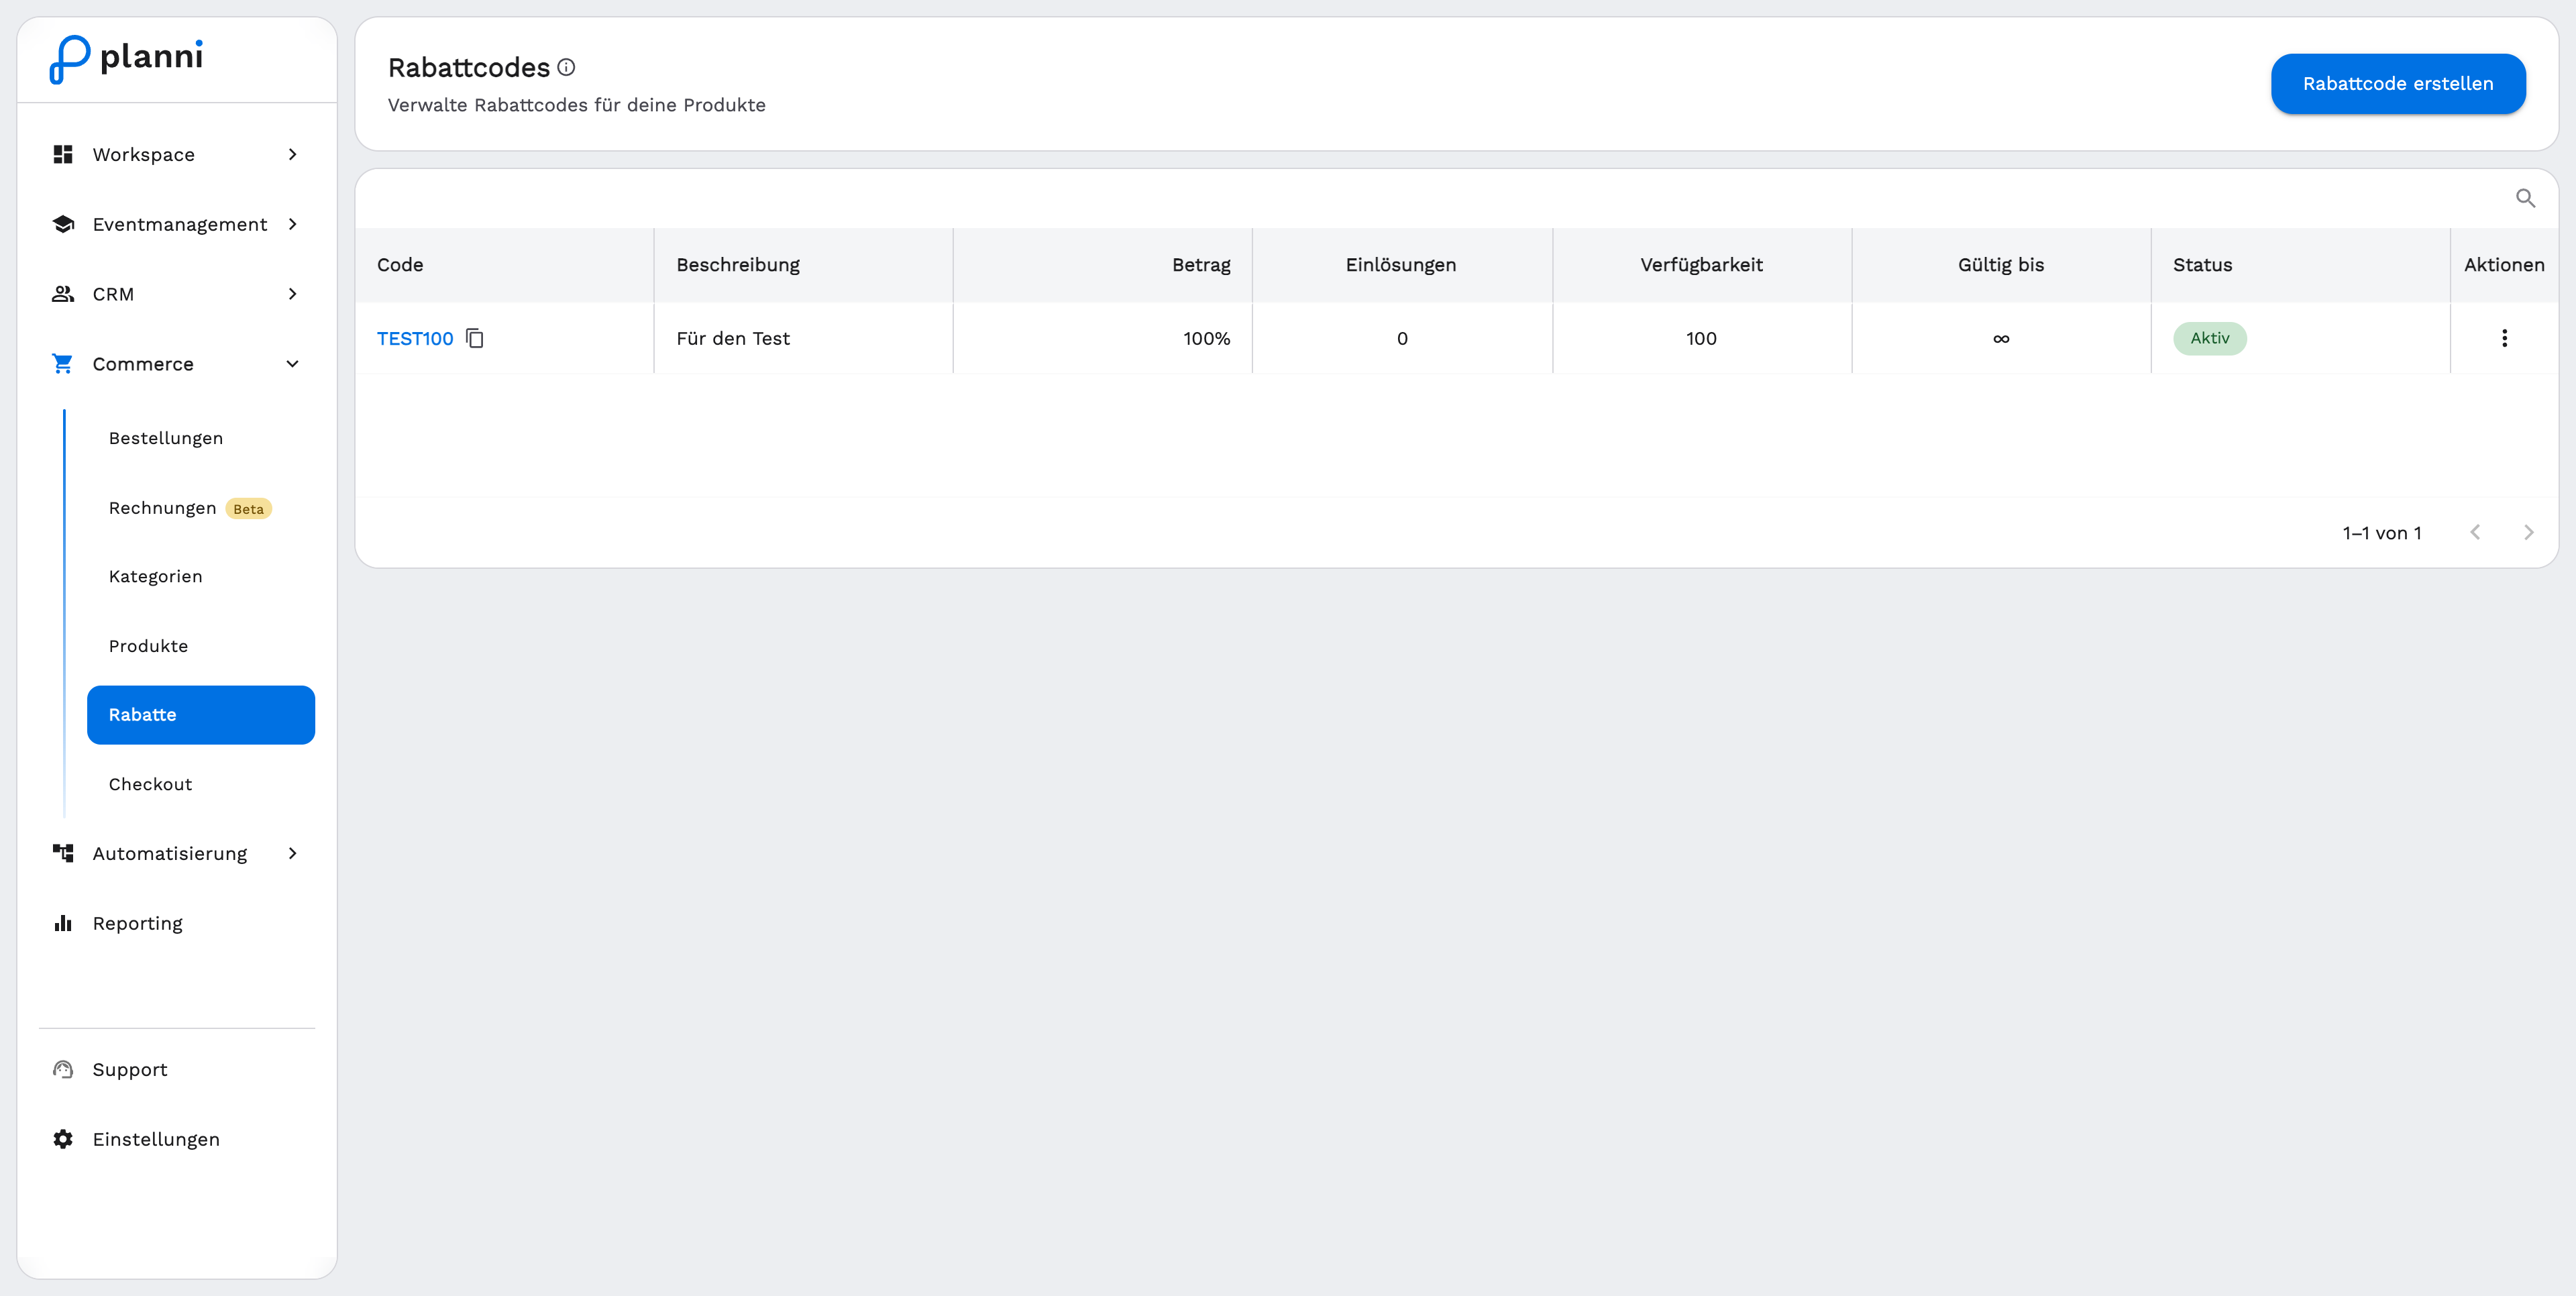Click the Beta badge beside Rechnungen
This screenshot has height=1296, width=2576.
(x=248, y=509)
